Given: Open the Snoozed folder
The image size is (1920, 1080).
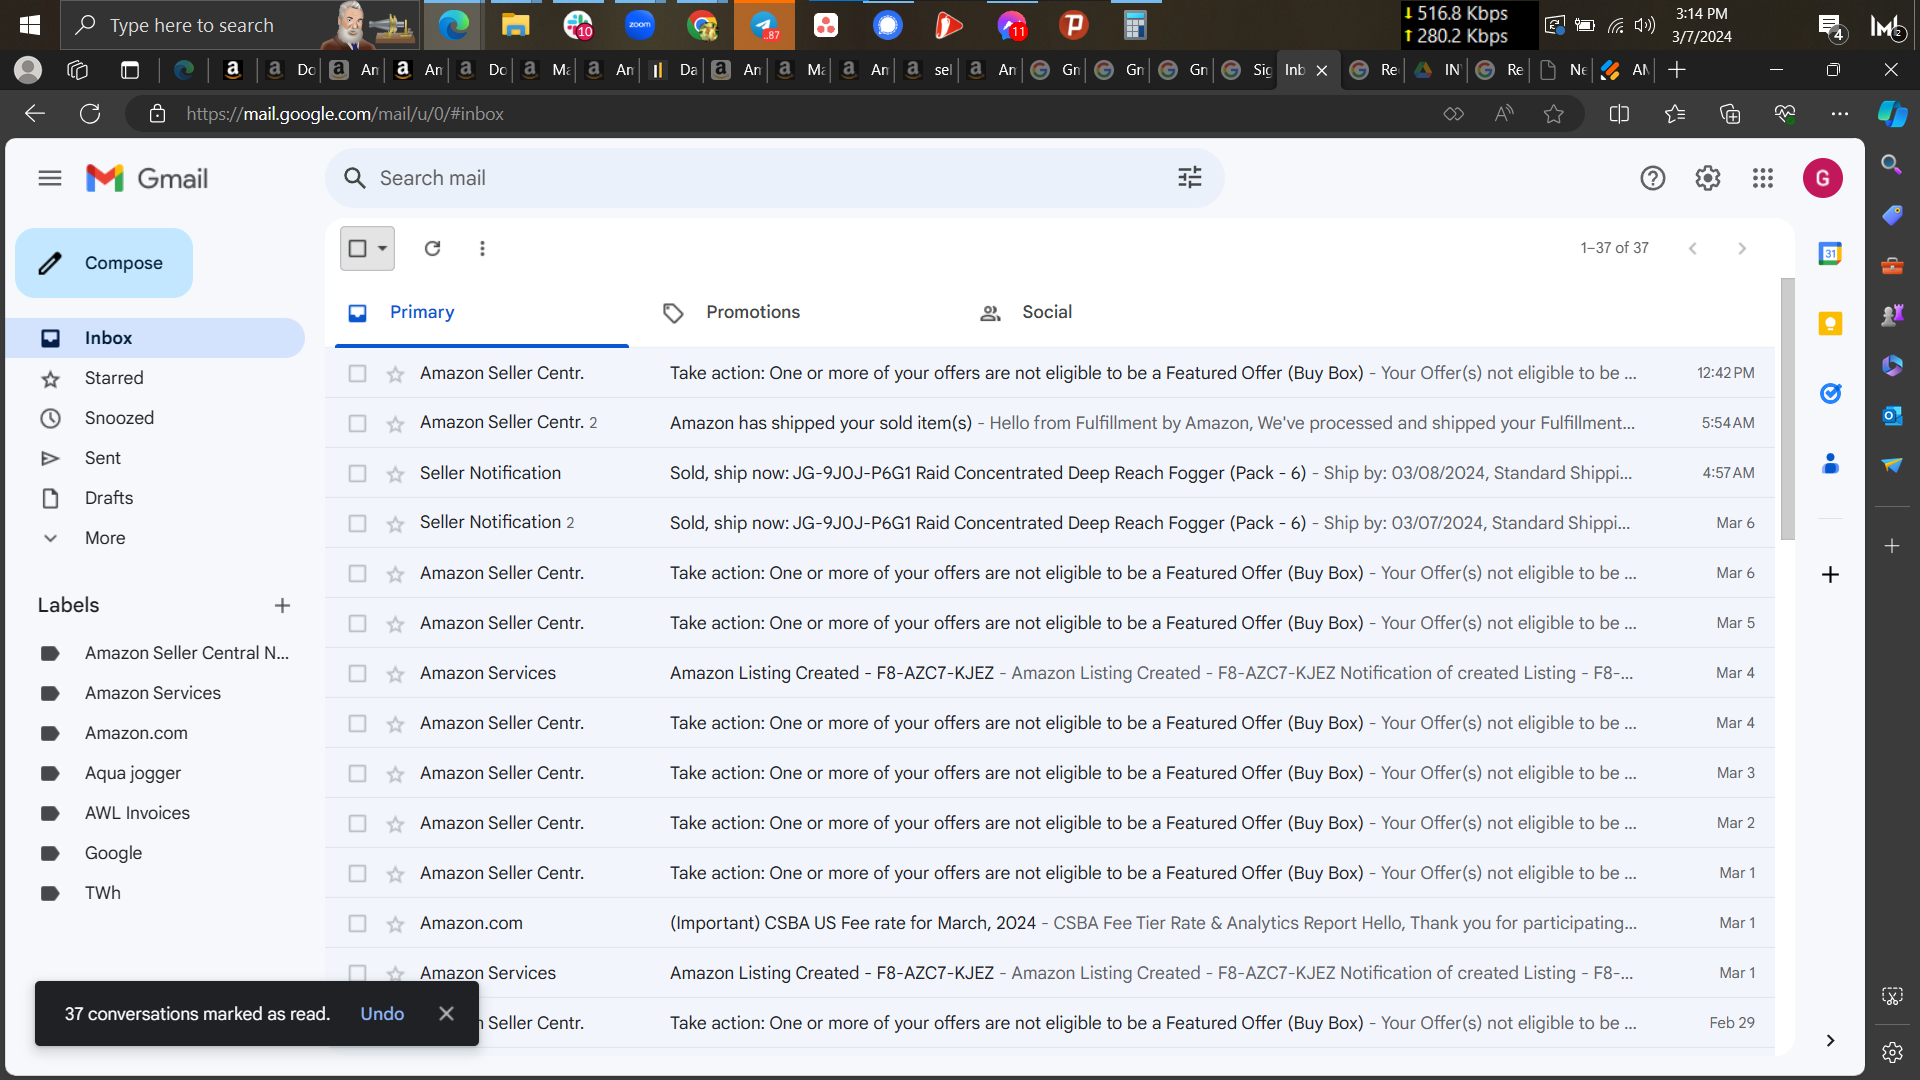Looking at the screenshot, I should (x=119, y=418).
